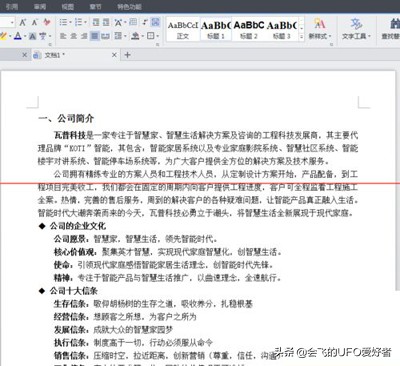Apply the paragraph shading fill
The width and height of the screenshot is (400, 366).
[x=135, y=36]
